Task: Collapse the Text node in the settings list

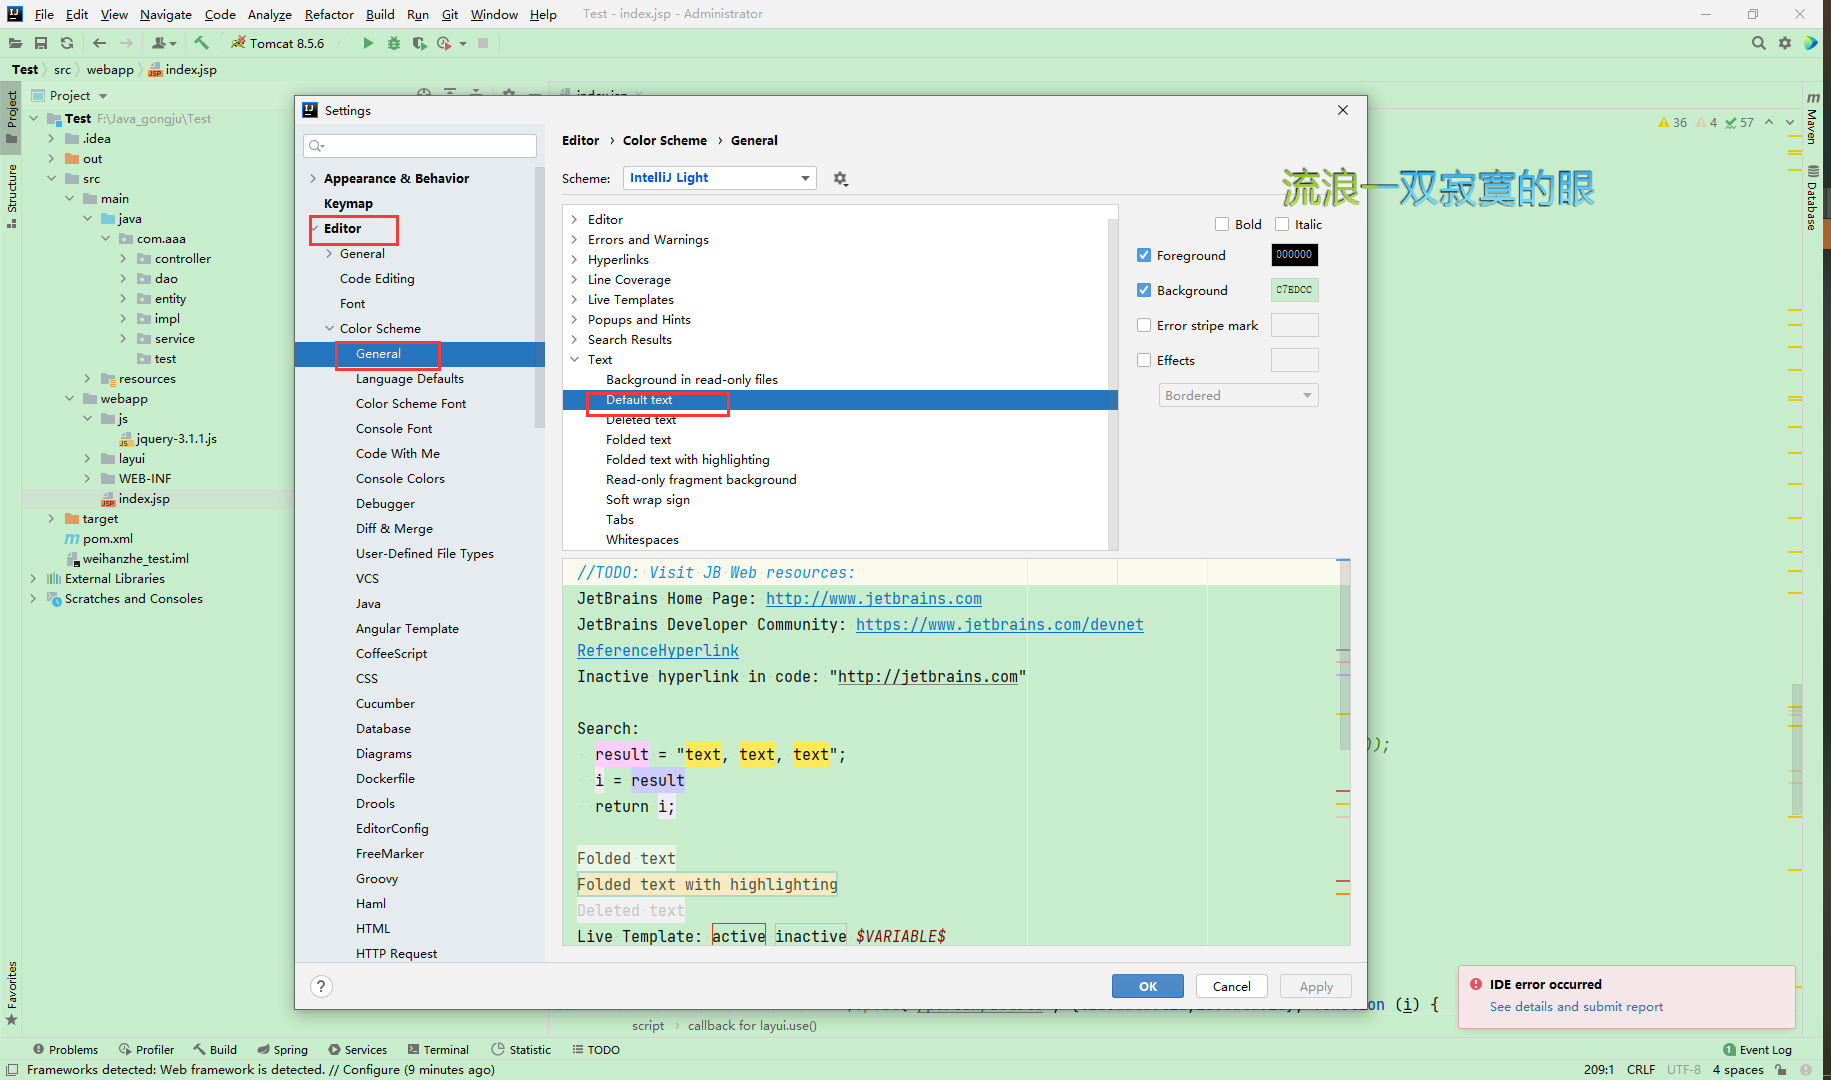Action: (x=575, y=359)
